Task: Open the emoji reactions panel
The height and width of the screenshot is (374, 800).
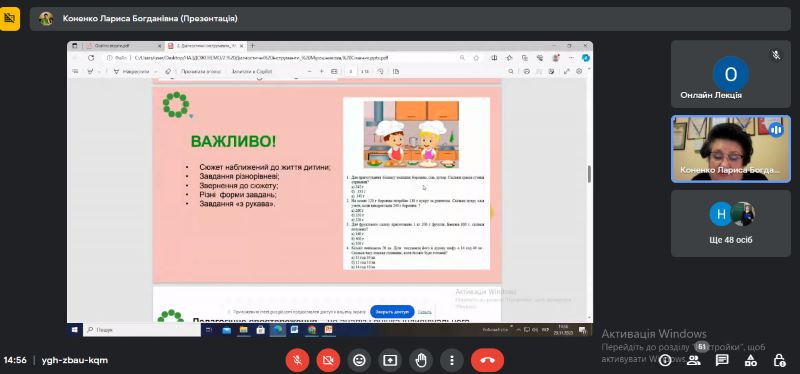Action: 359,360
